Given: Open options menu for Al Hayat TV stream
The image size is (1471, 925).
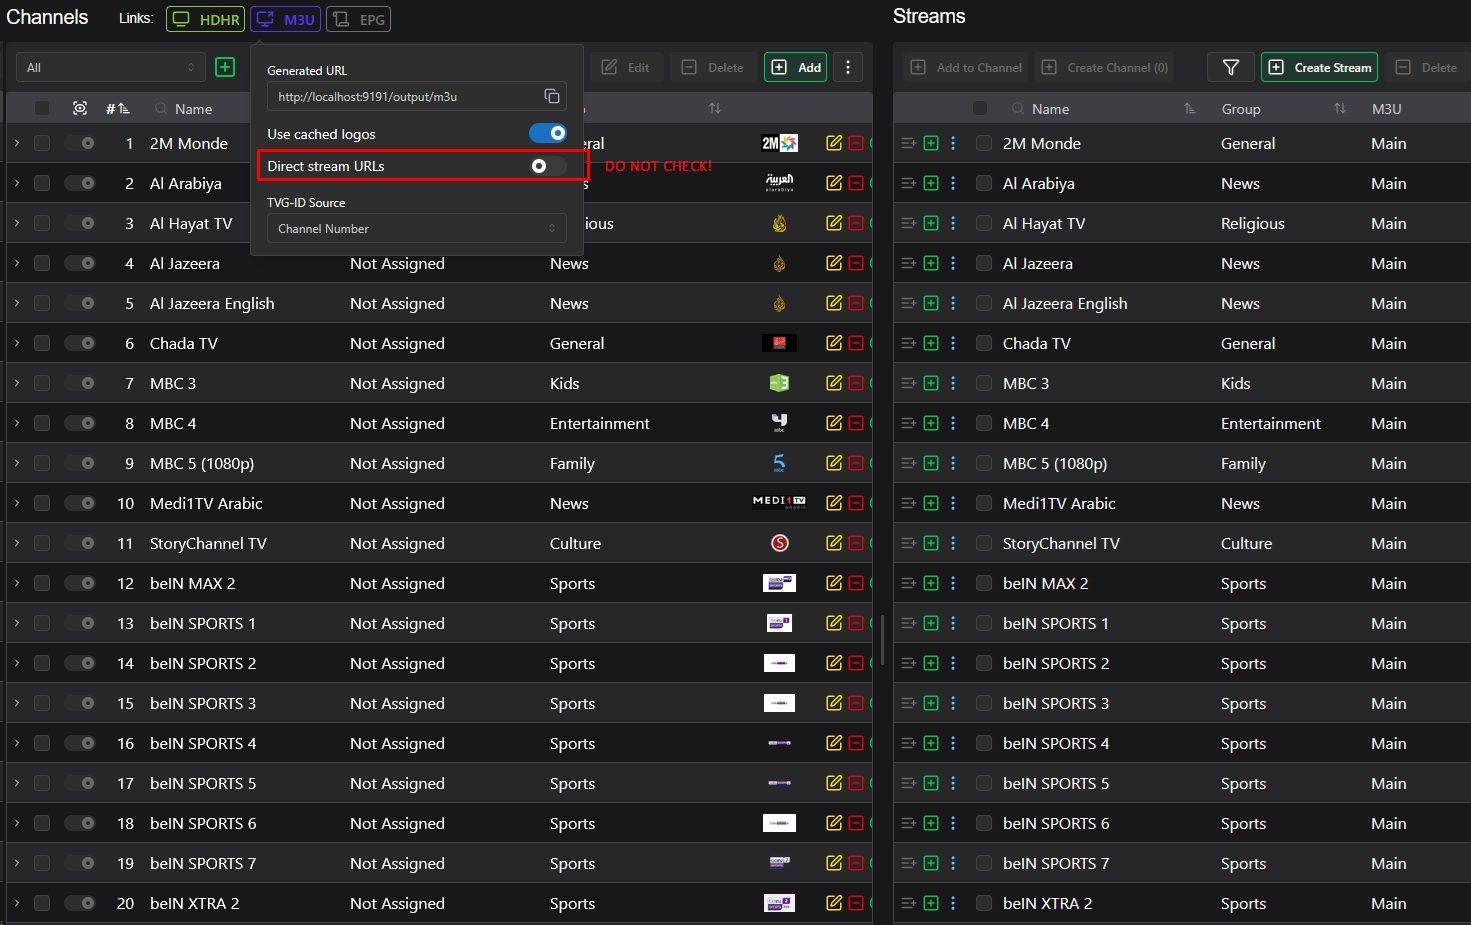Looking at the screenshot, I should pos(953,223).
